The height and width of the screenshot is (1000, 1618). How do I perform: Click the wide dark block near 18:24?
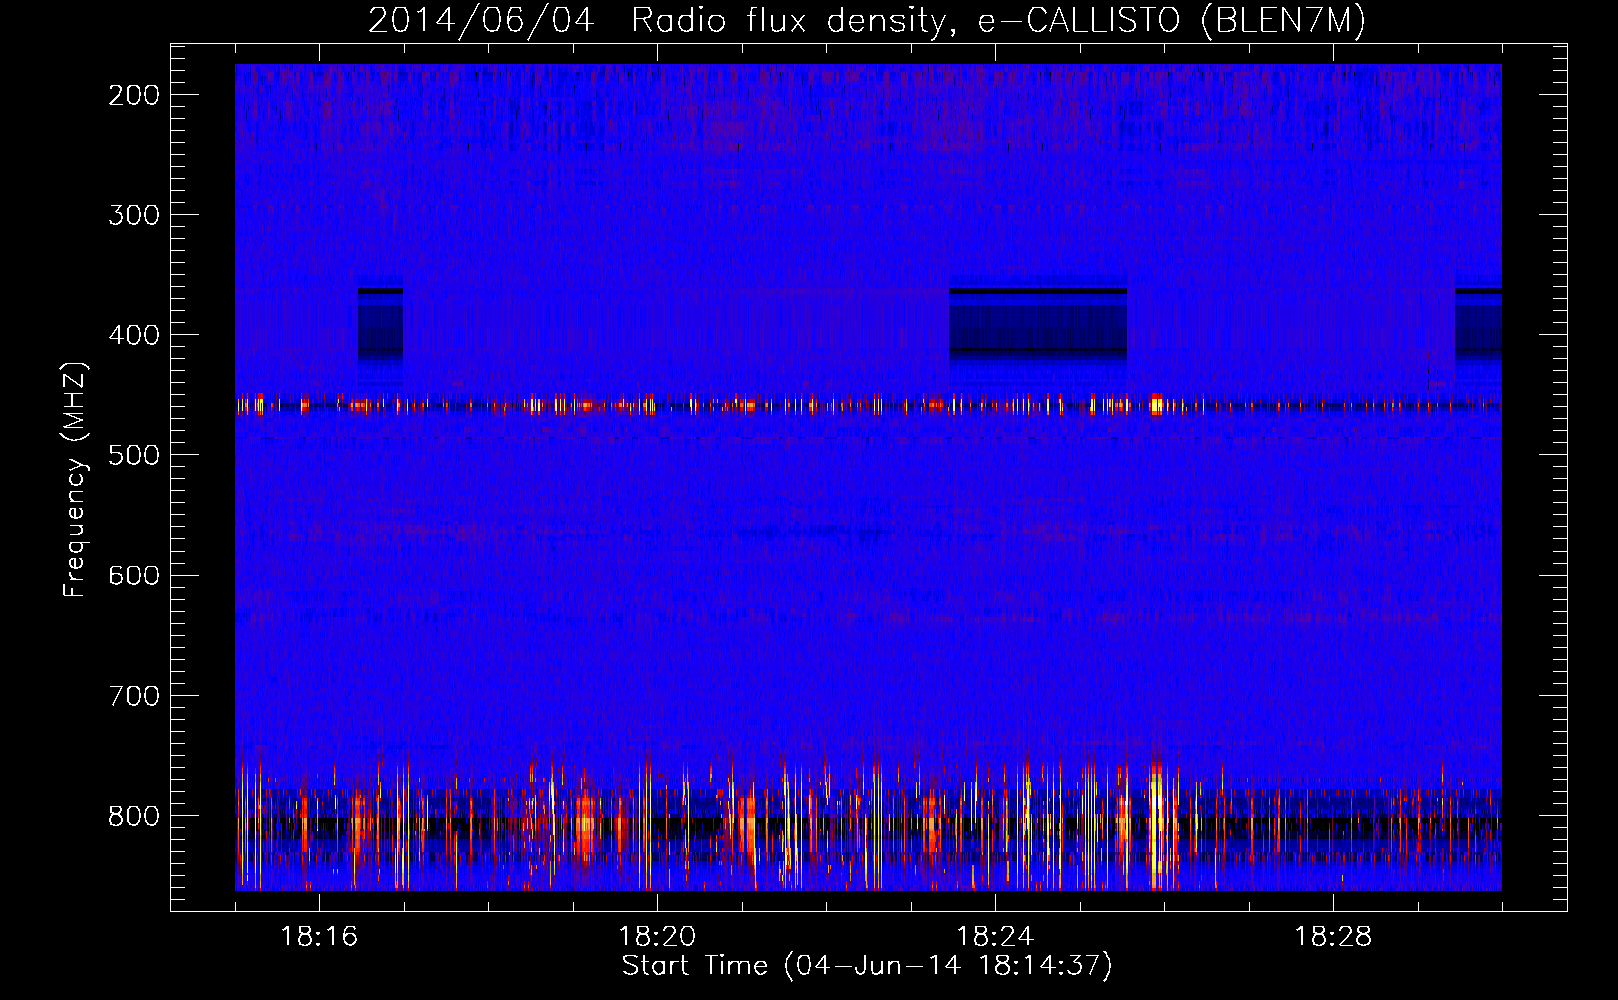pos(1038,324)
